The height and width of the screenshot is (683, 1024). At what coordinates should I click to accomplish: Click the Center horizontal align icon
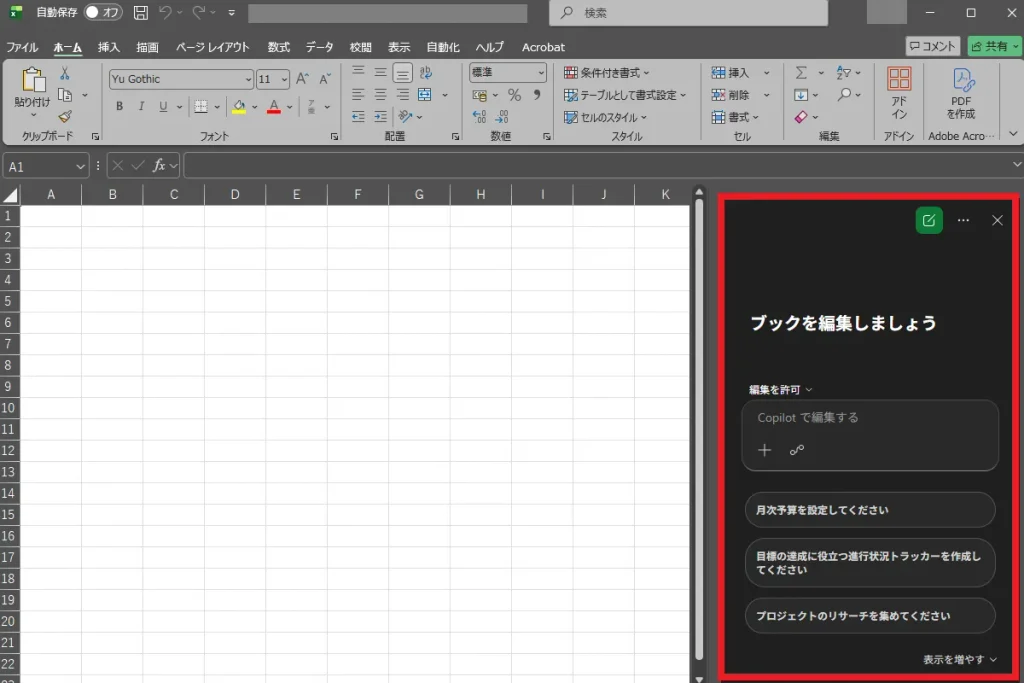click(x=381, y=95)
